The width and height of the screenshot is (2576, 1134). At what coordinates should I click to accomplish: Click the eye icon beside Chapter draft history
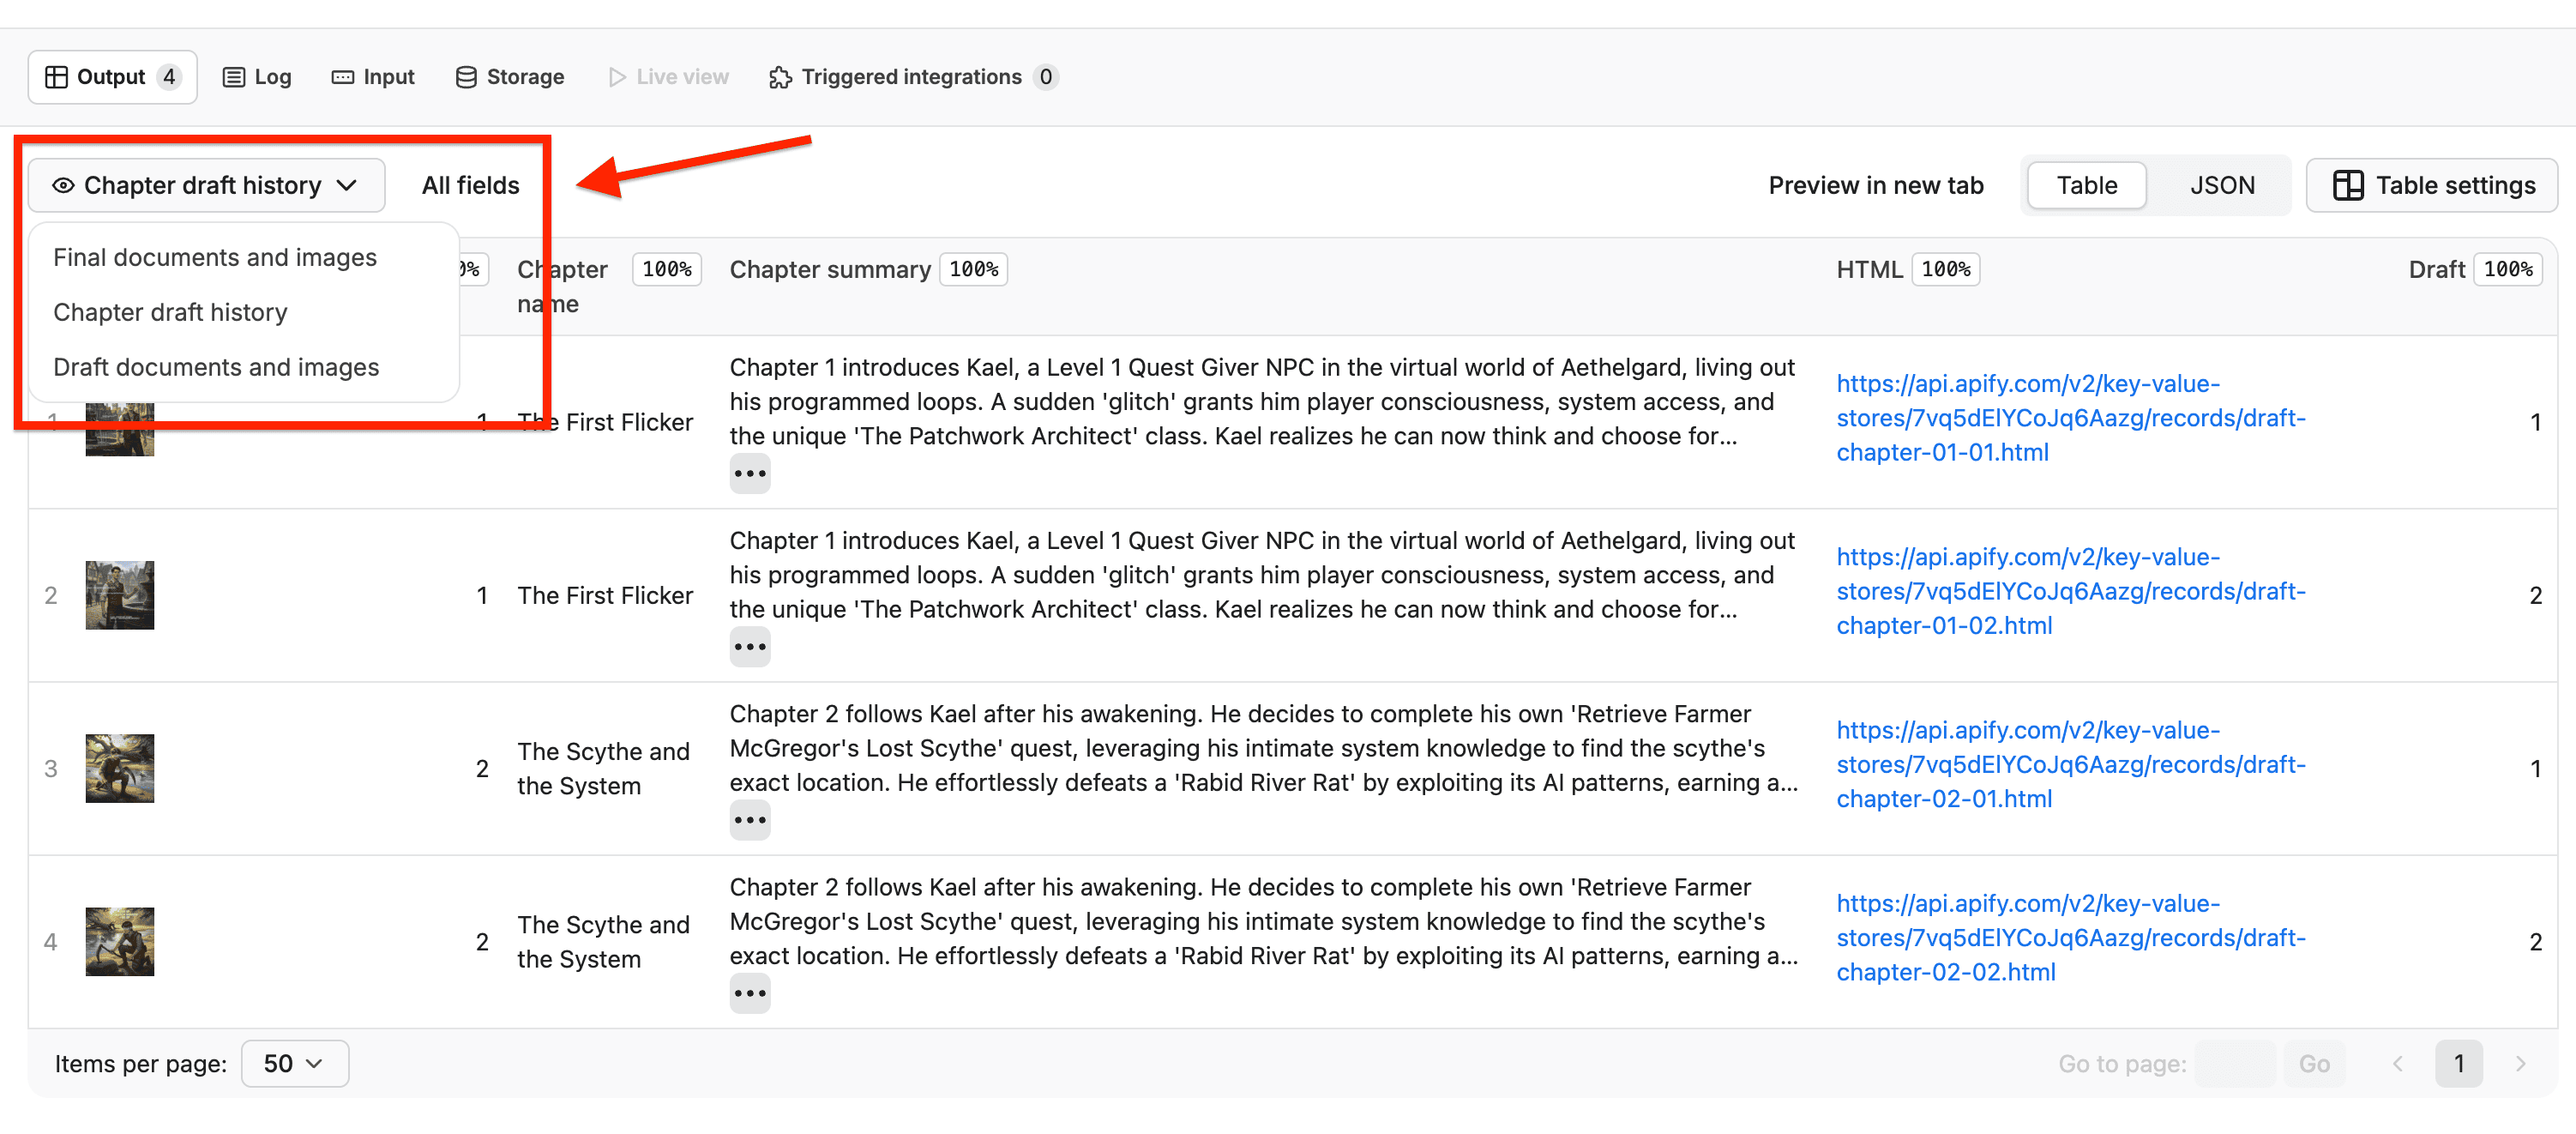63,185
